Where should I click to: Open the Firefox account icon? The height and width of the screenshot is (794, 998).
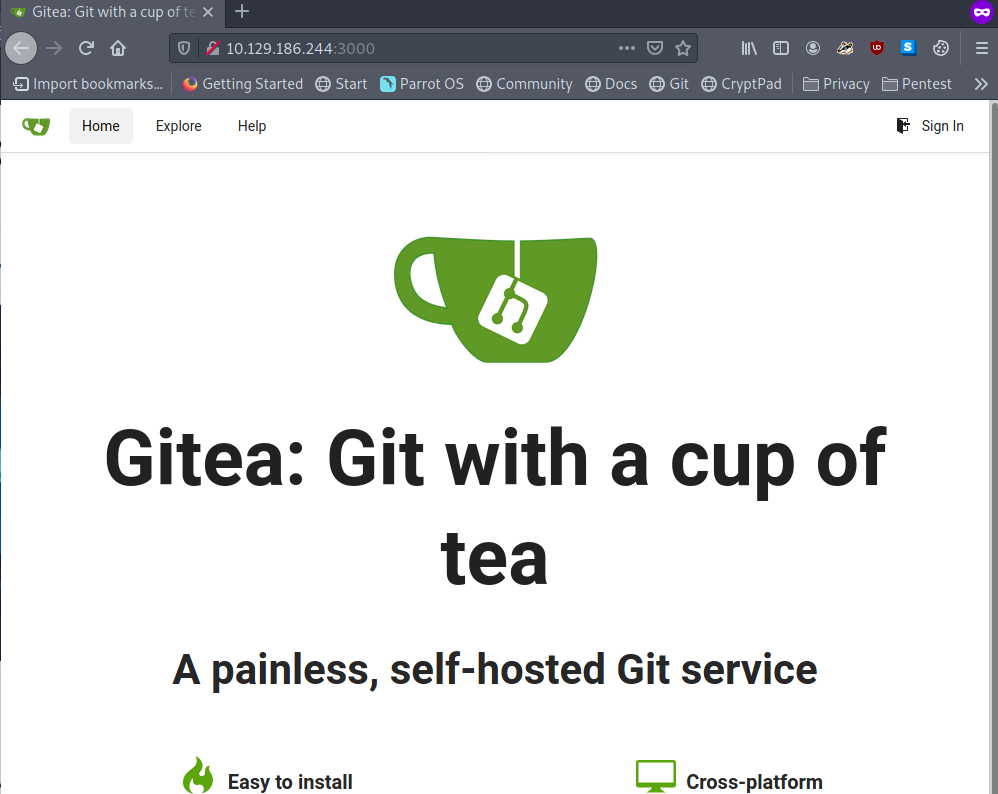[x=813, y=48]
